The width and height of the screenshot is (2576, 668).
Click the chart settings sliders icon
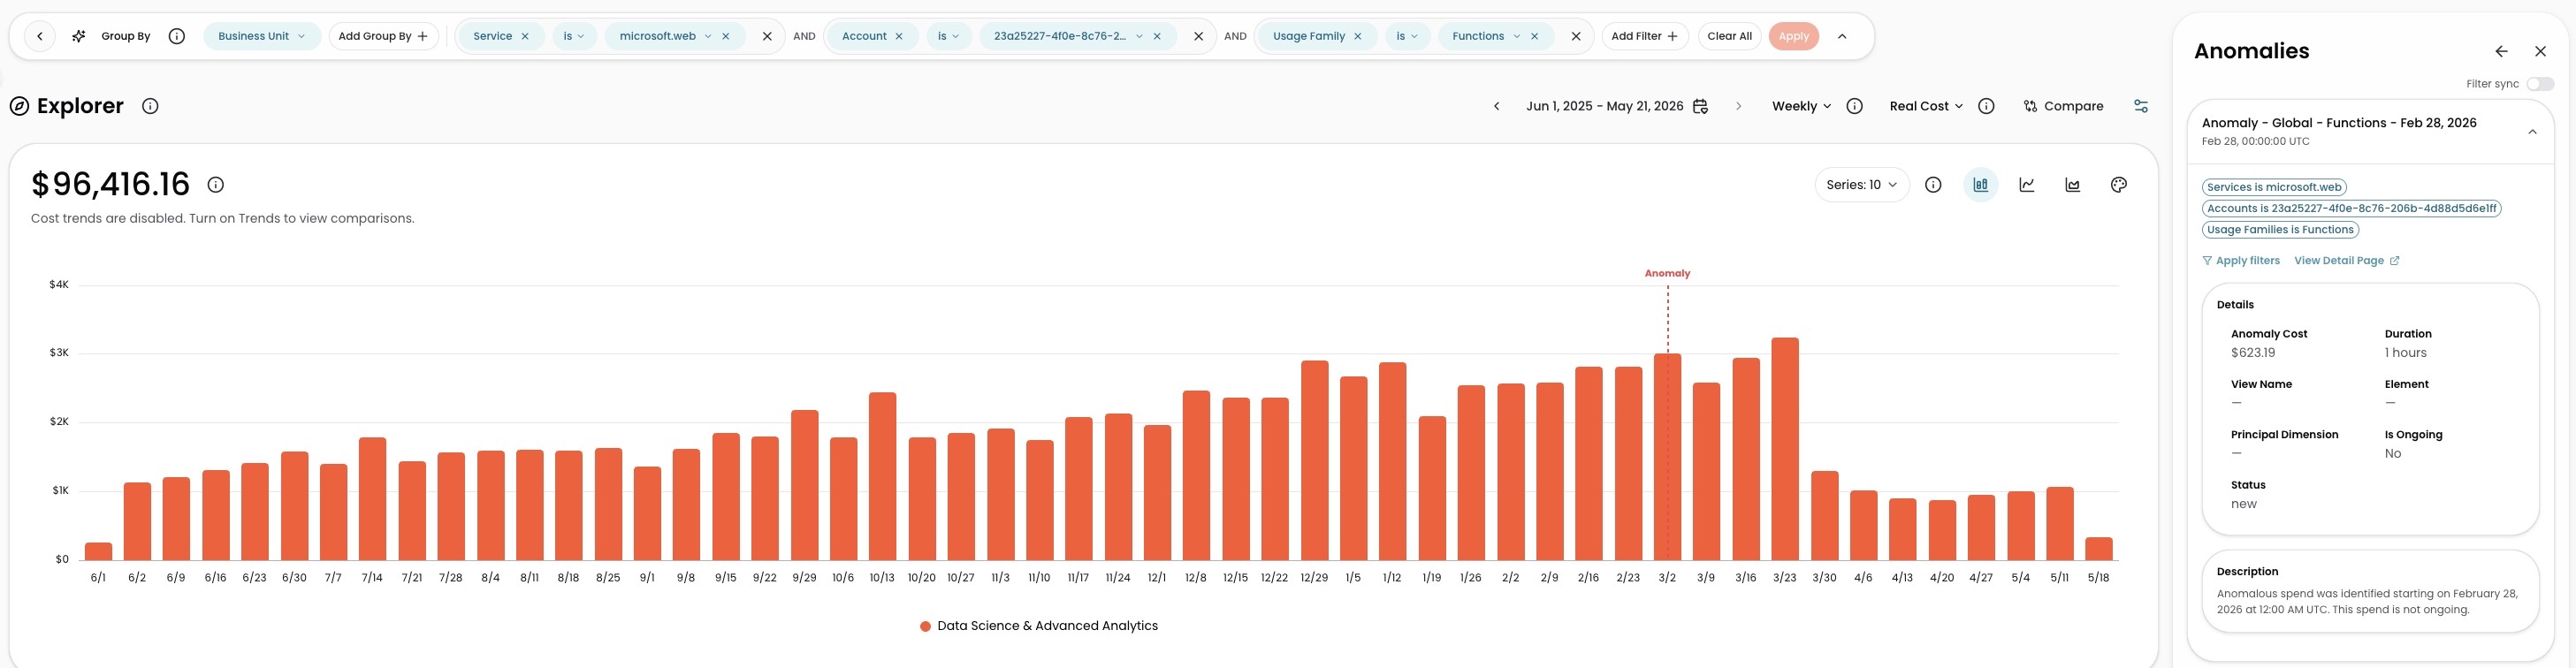pyautogui.click(x=2141, y=106)
